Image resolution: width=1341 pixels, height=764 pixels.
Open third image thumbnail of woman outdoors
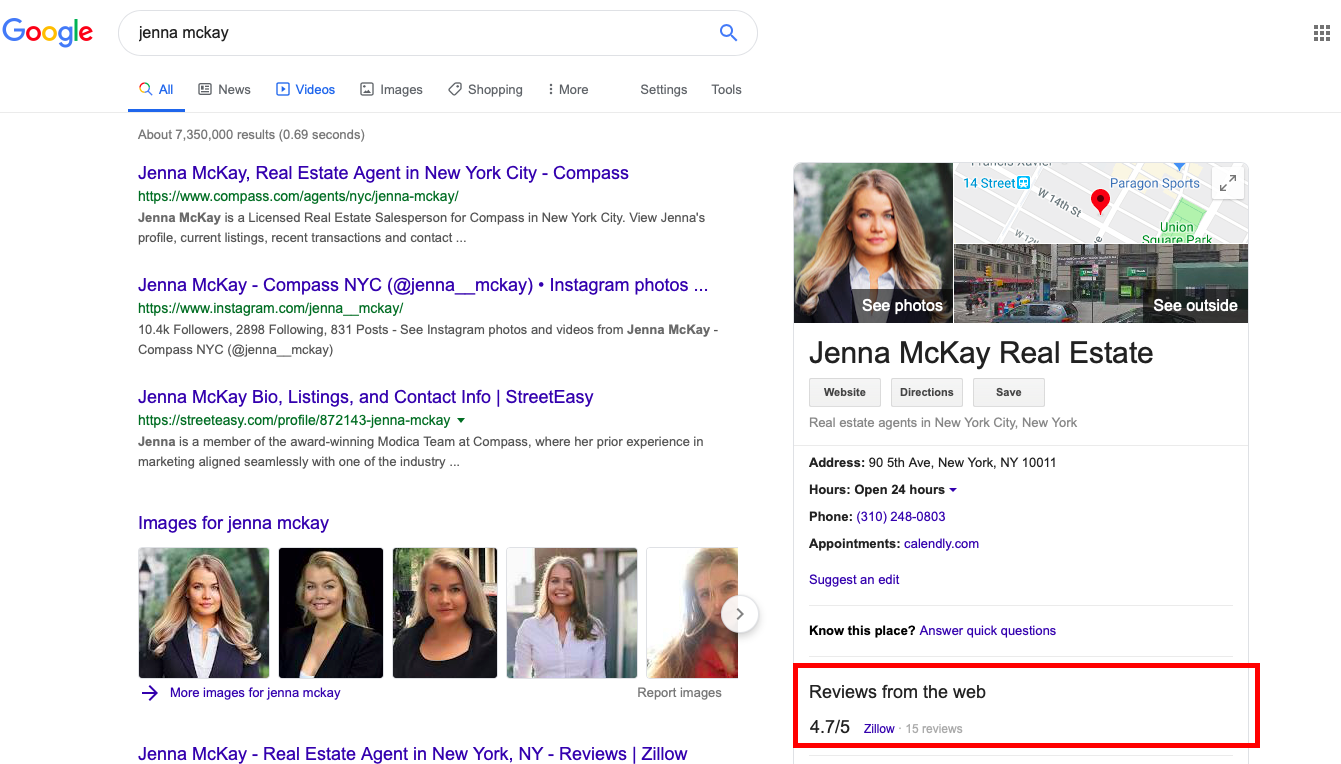[445, 613]
